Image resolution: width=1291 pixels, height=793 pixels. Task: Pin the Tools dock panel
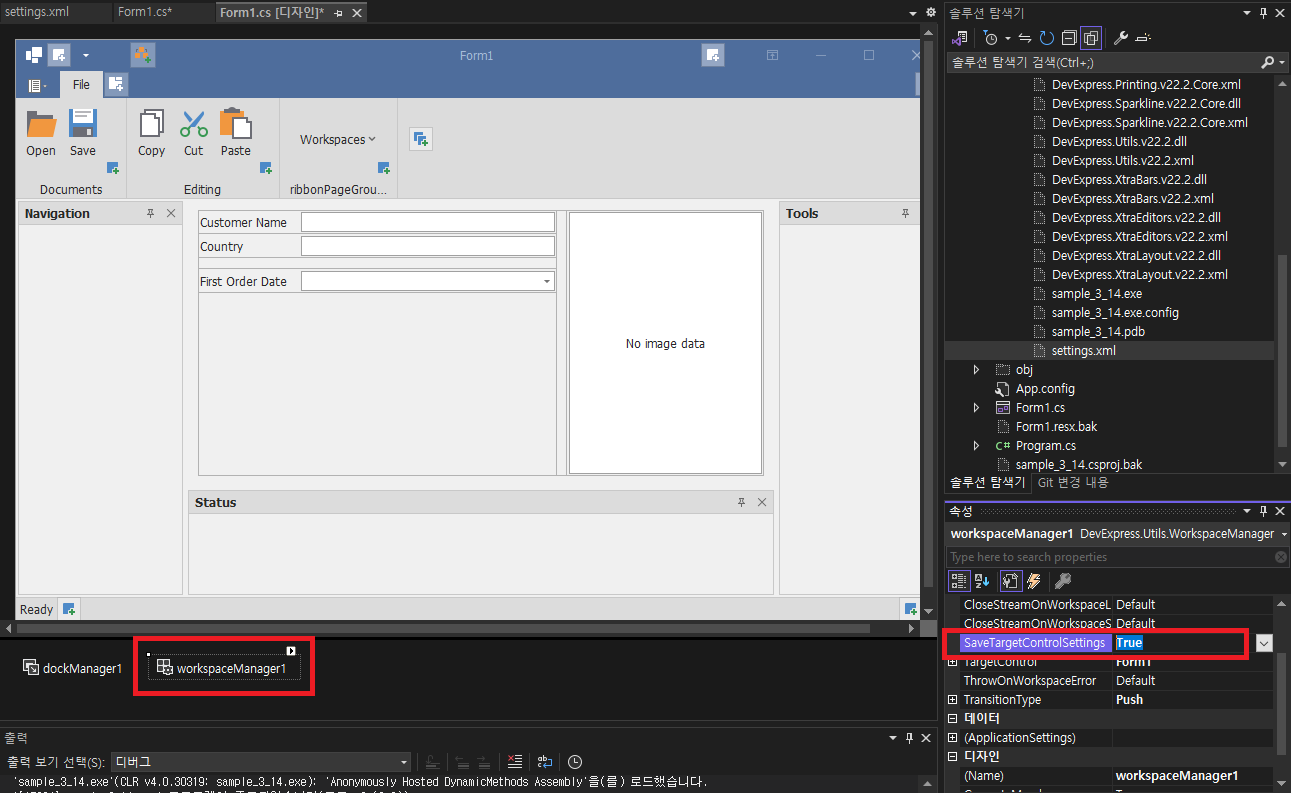(x=905, y=213)
